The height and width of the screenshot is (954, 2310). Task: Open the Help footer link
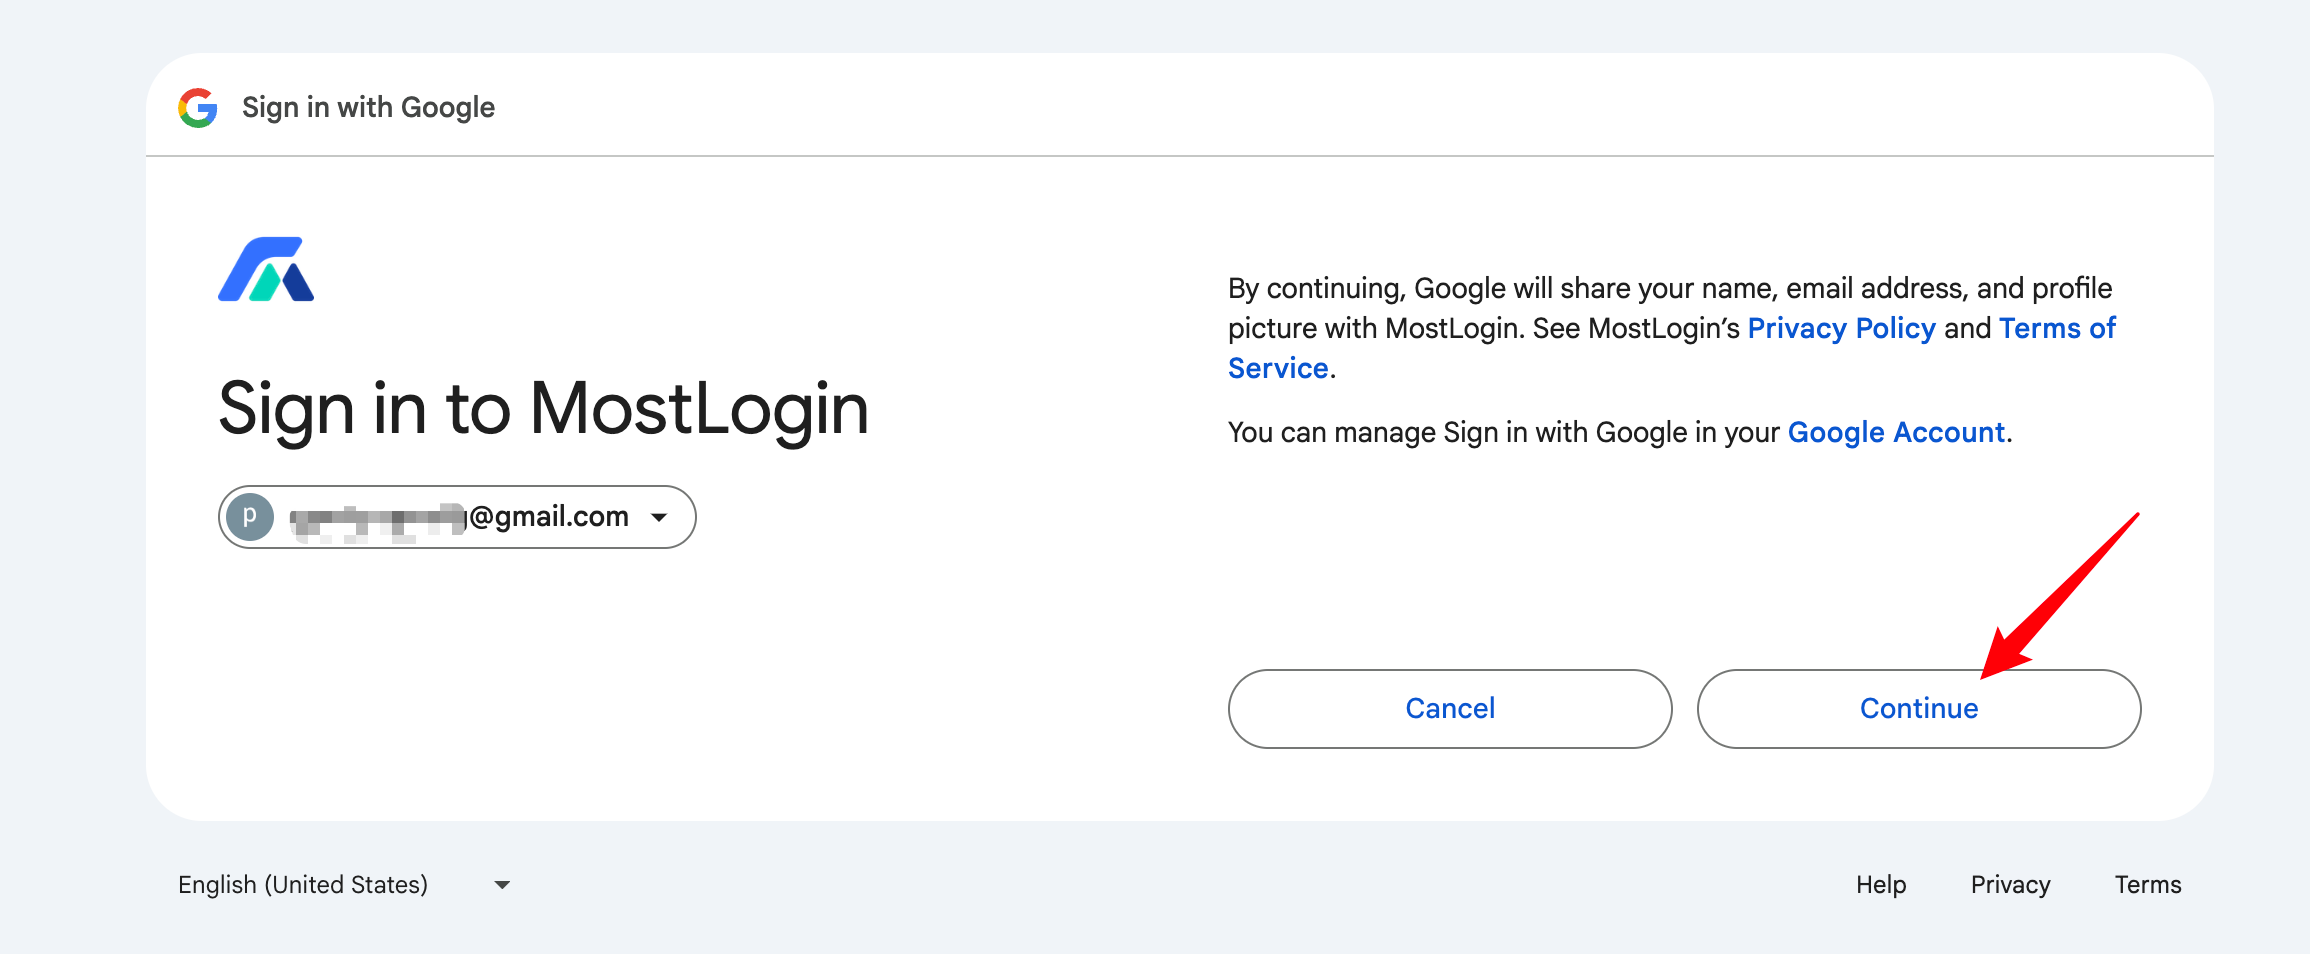(x=1881, y=885)
